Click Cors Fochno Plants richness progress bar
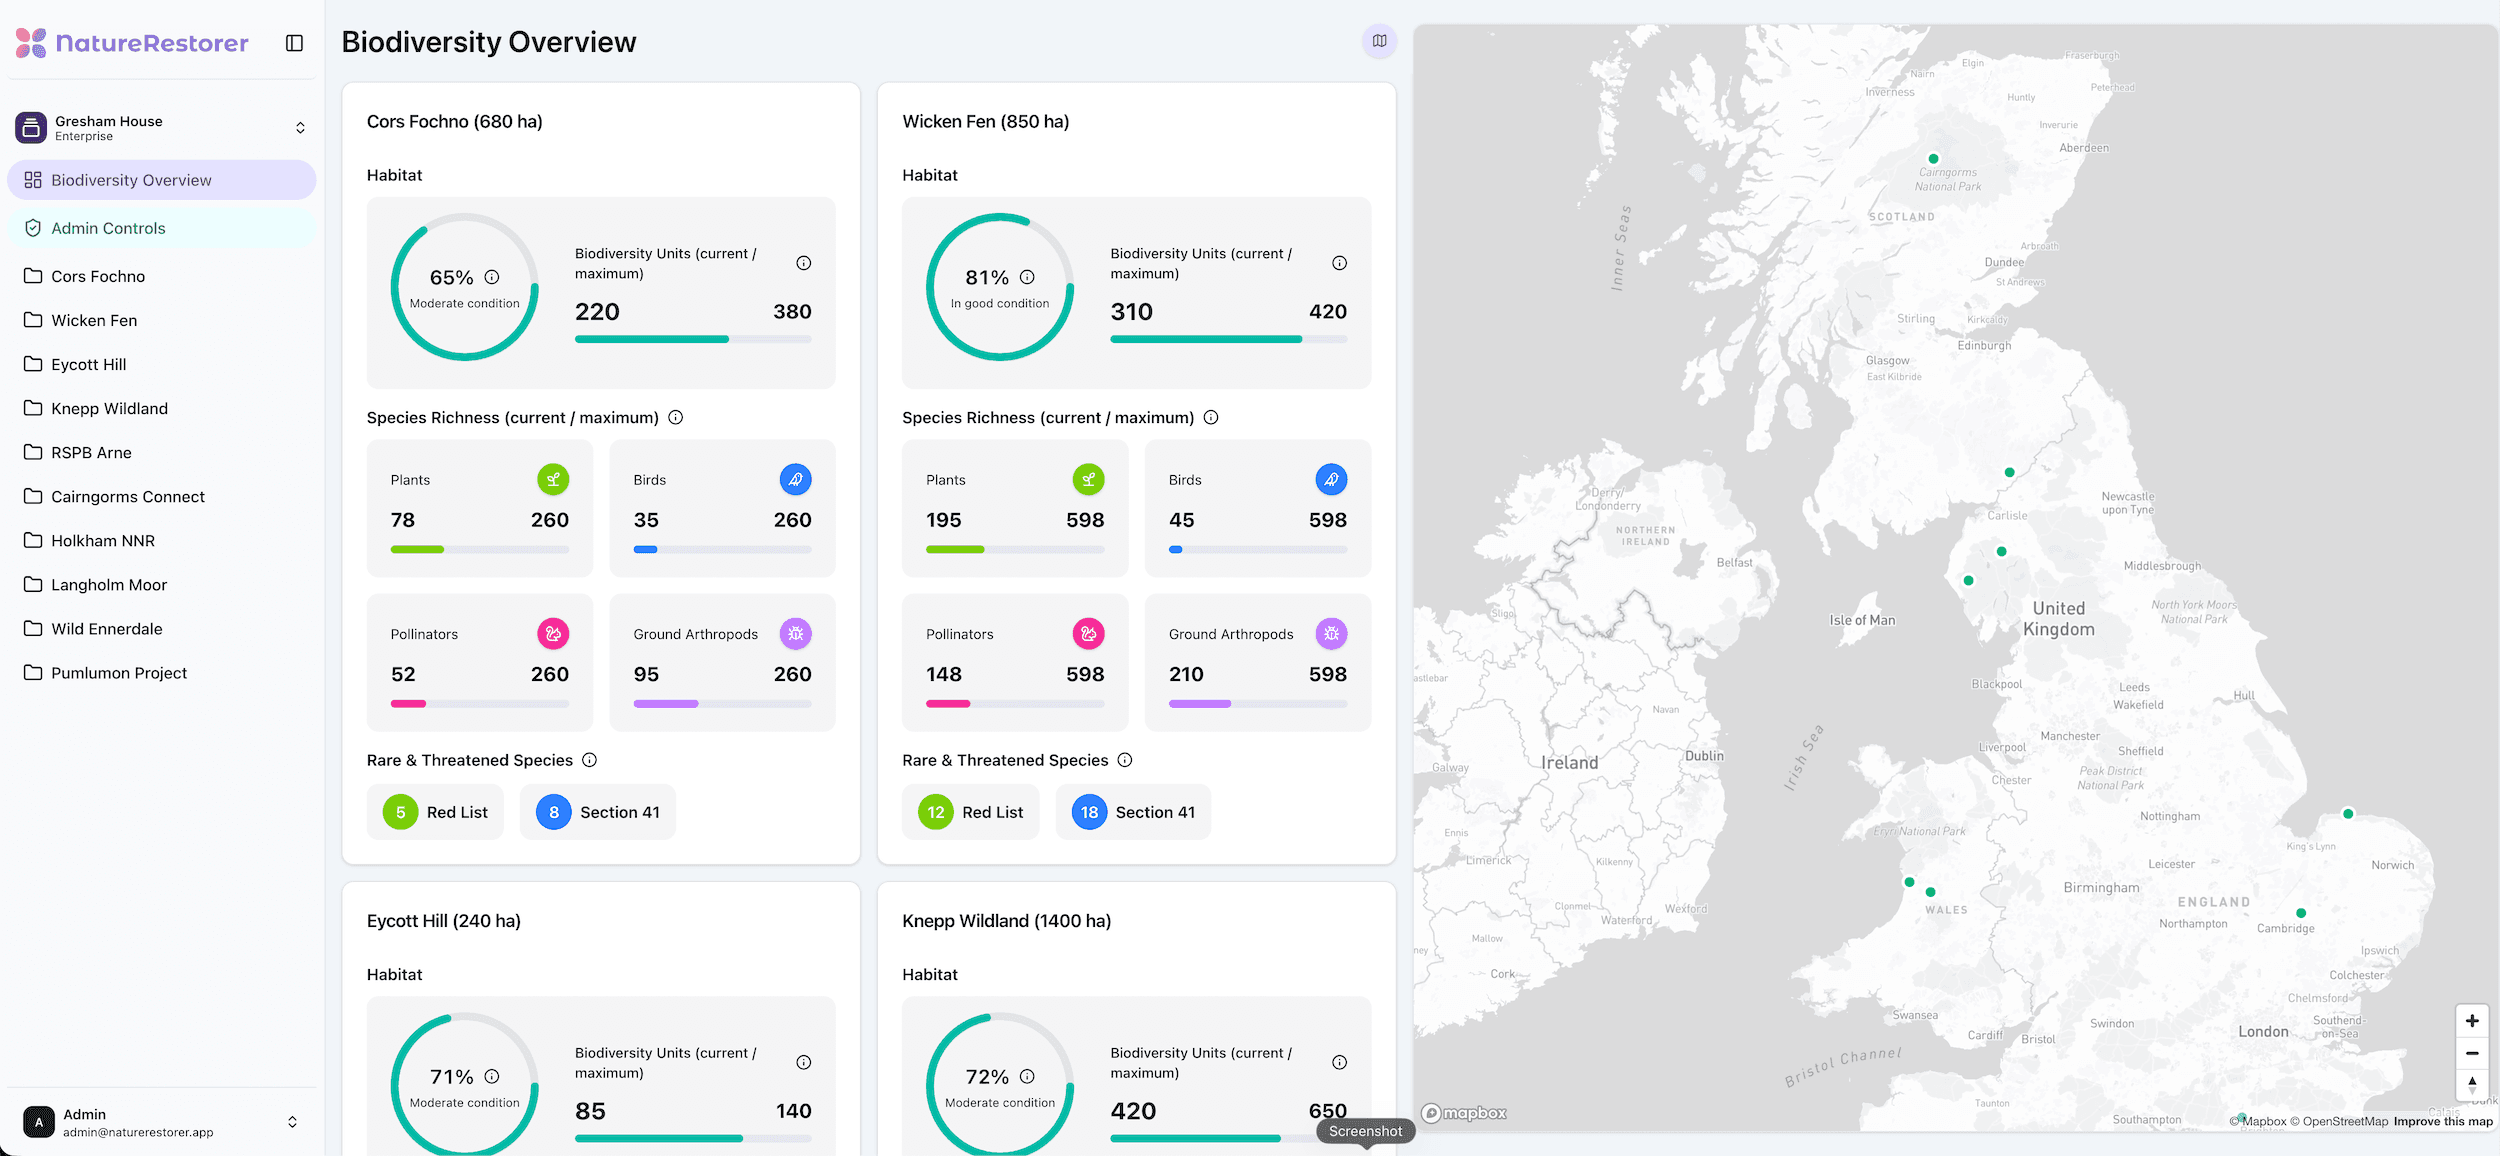This screenshot has height=1156, width=2500. click(x=480, y=549)
